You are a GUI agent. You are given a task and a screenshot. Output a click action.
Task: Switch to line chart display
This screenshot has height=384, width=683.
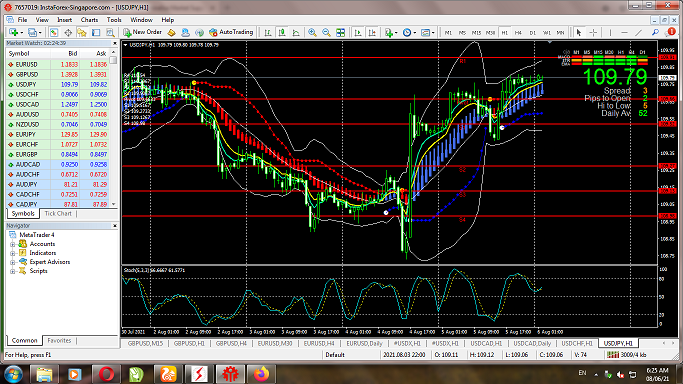click(296, 33)
